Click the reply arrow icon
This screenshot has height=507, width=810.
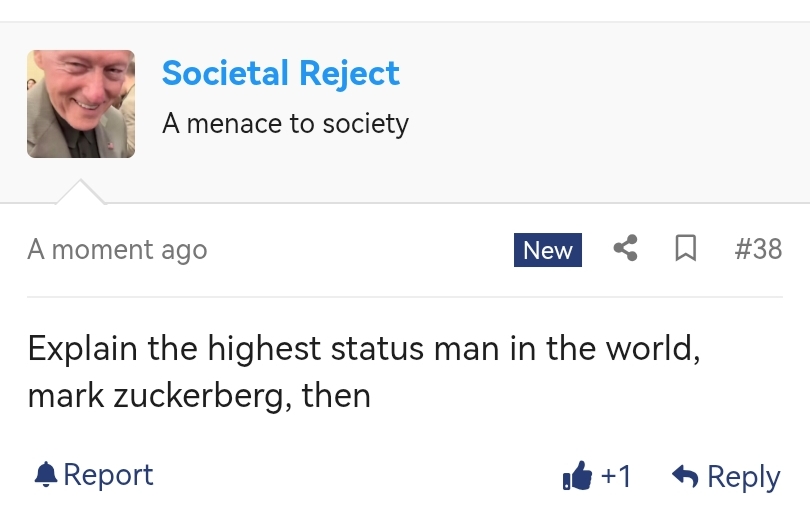[x=685, y=477]
